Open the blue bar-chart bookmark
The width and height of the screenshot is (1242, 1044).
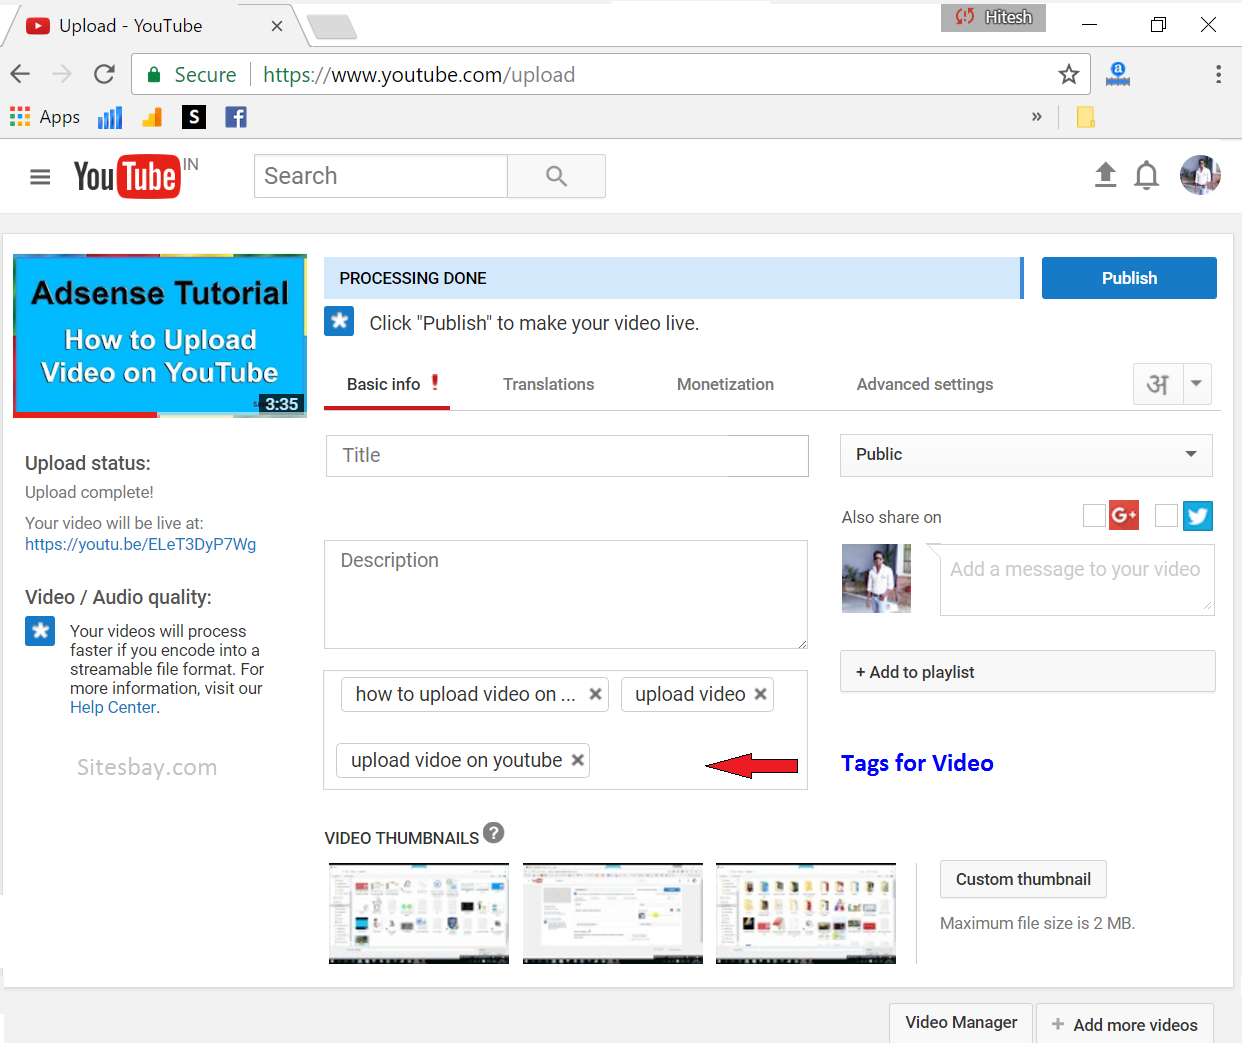(x=110, y=117)
